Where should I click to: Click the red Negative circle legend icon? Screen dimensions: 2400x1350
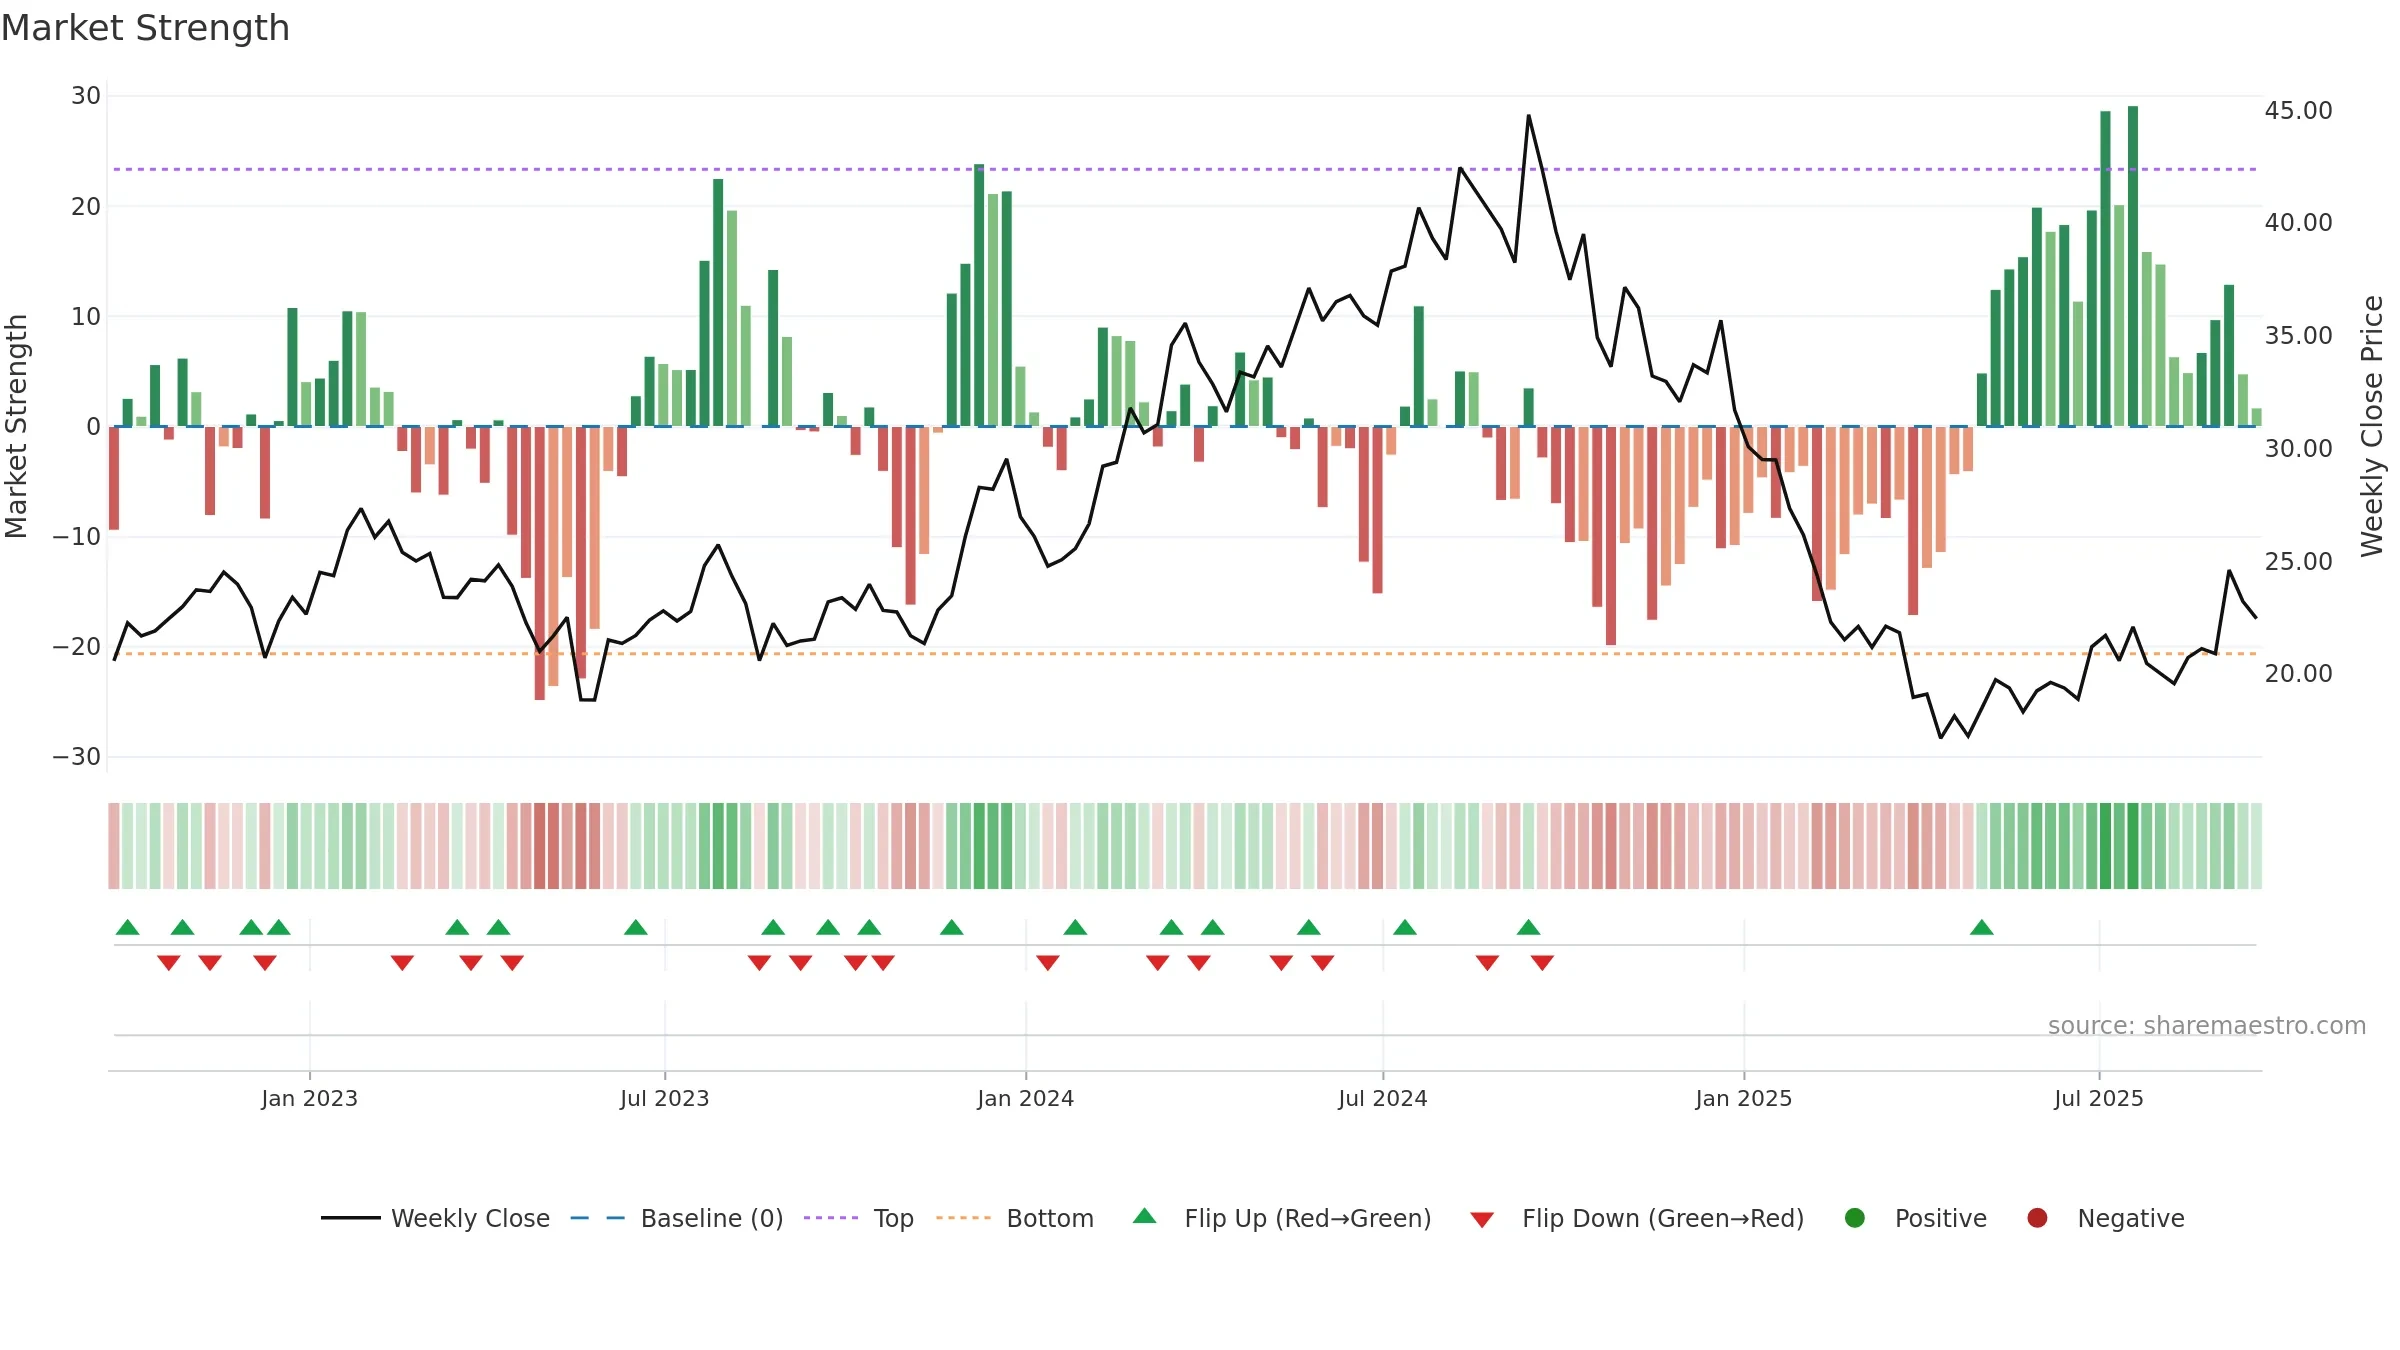point(2037,1218)
